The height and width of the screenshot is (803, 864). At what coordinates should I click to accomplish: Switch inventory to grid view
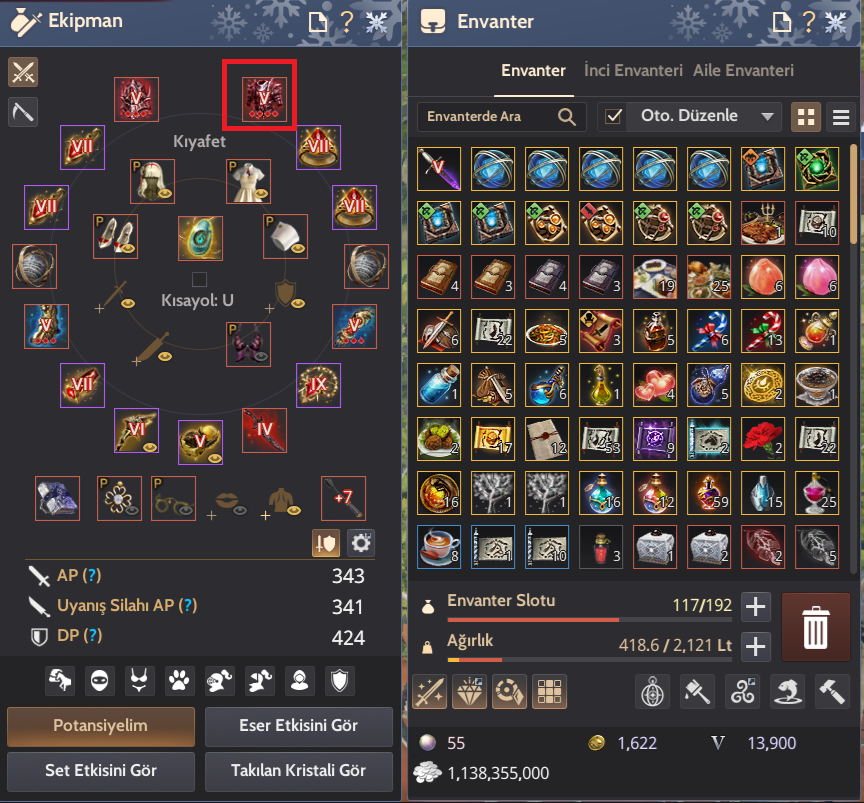click(806, 117)
